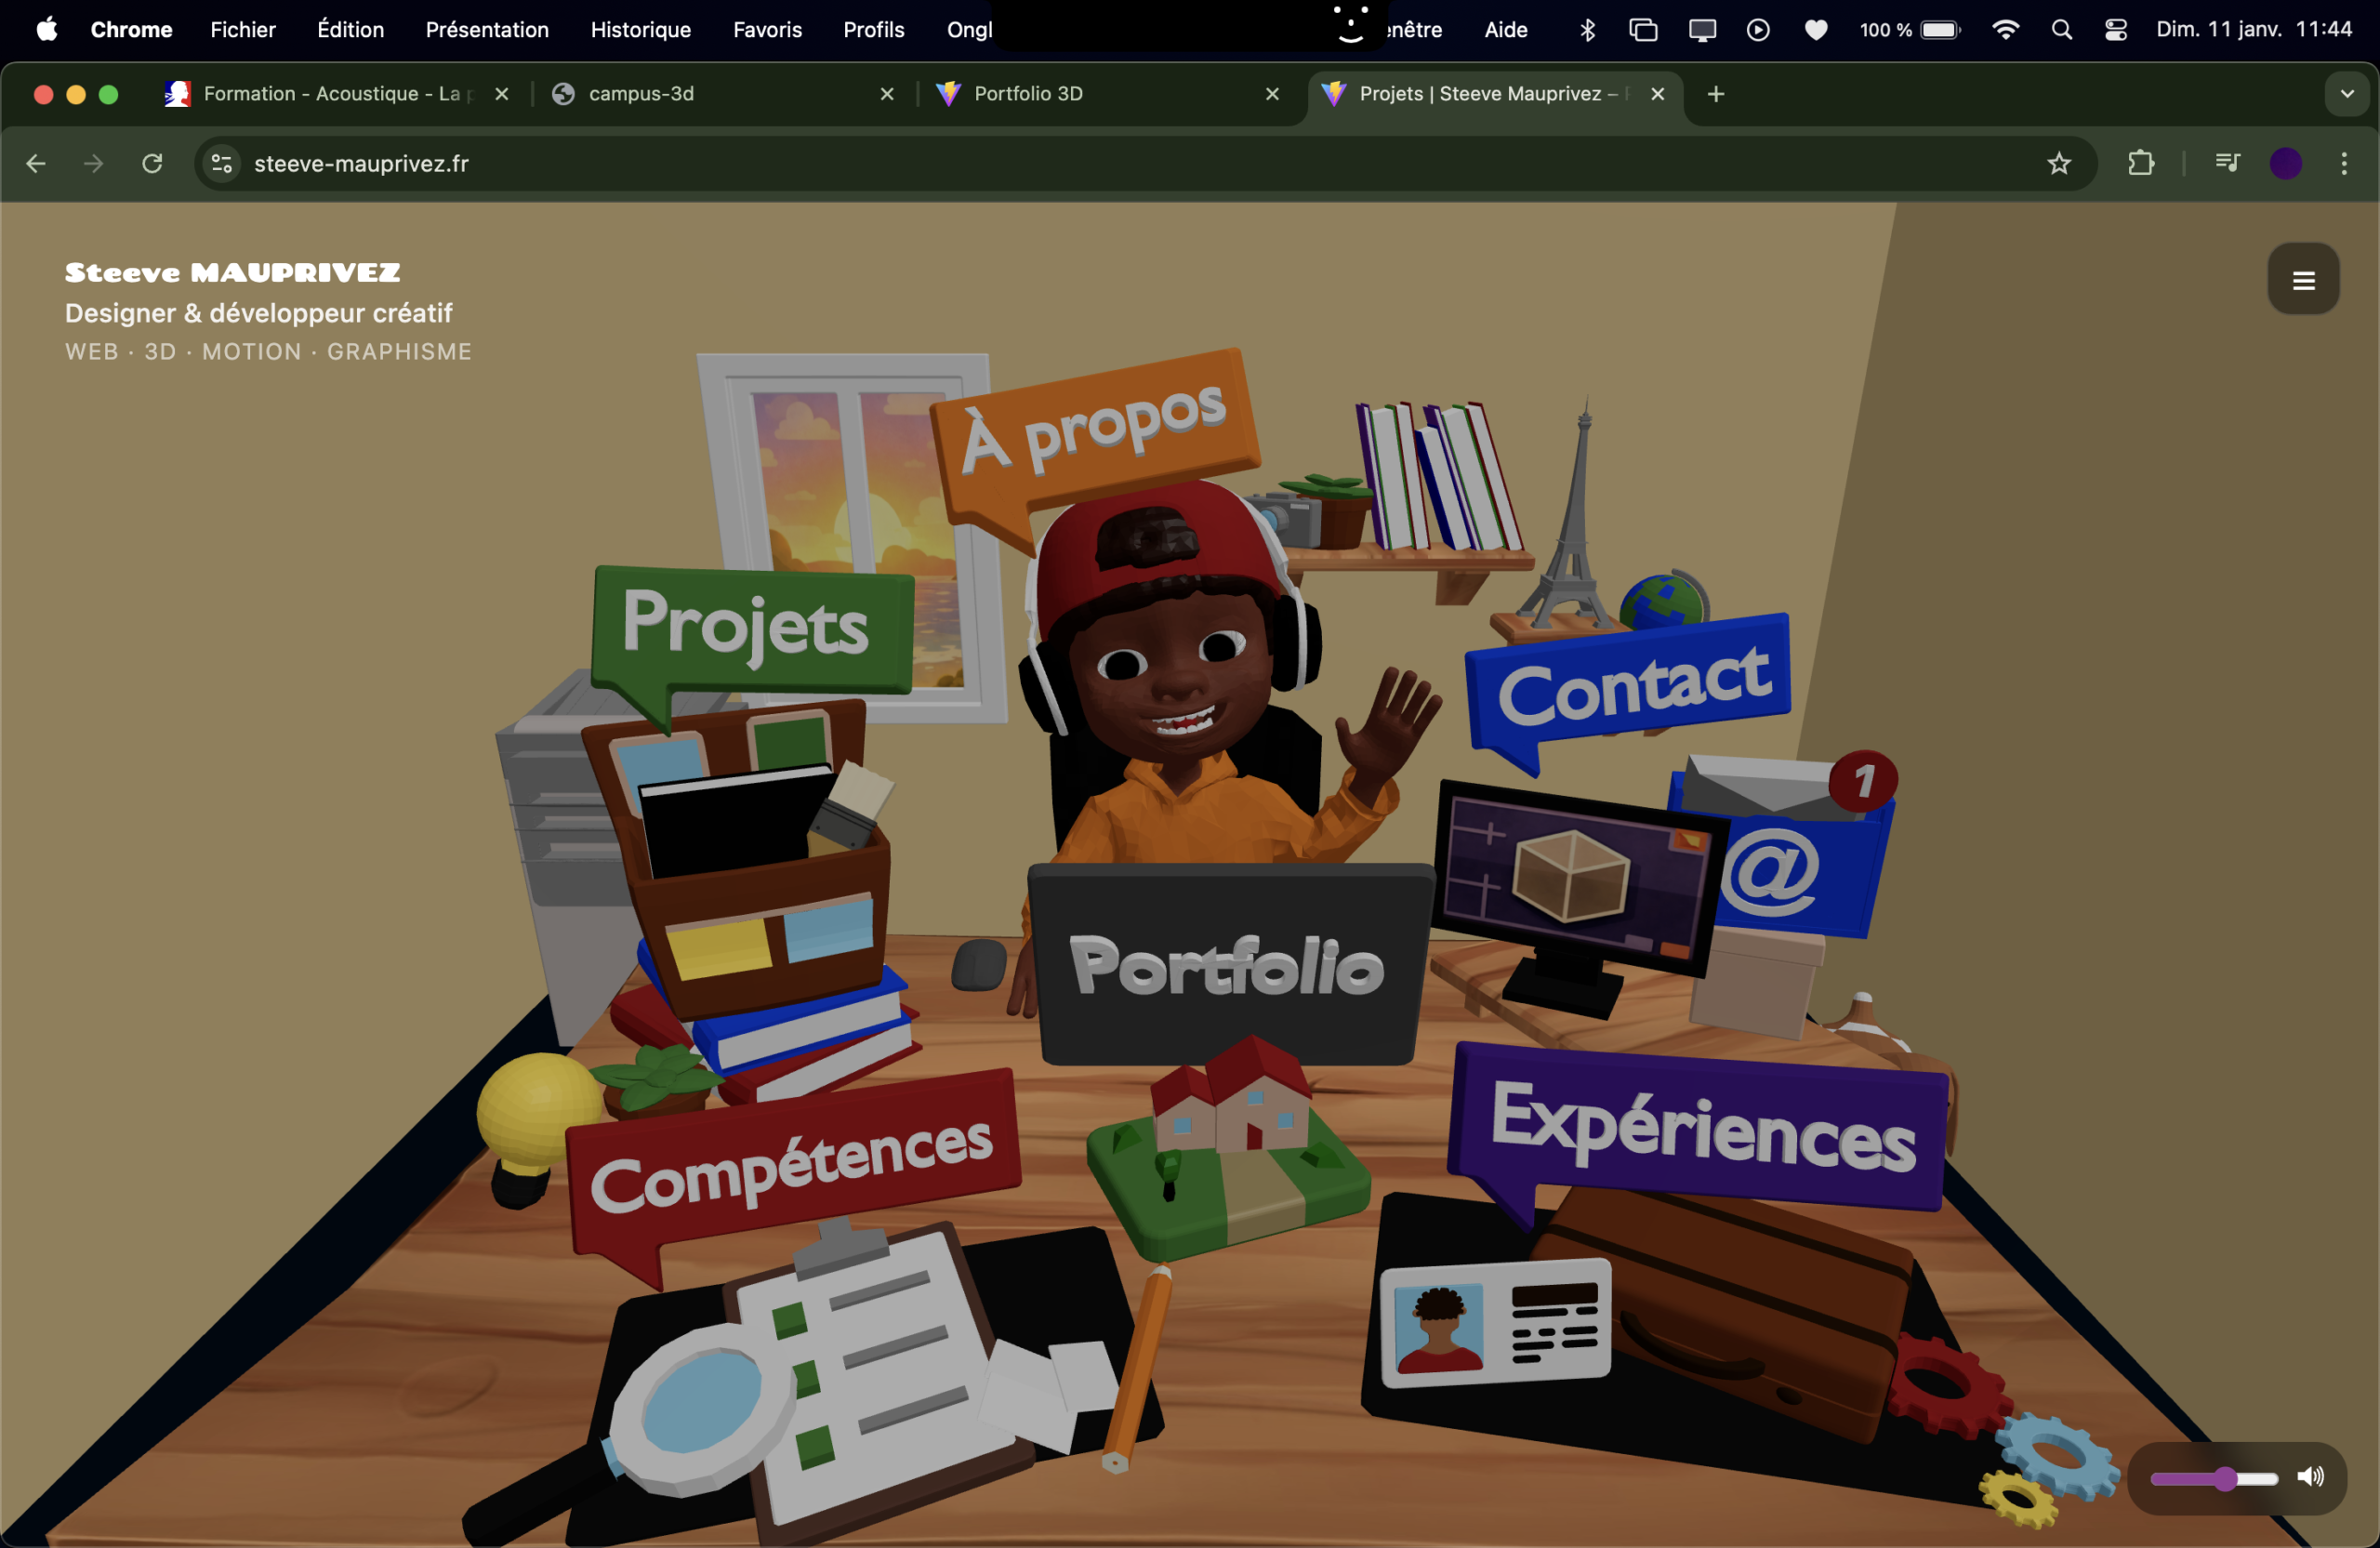Image resolution: width=2380 pixels, height=1548 pixels.
Task: Adjust the volume slider near the speaker
Action: 2214,1479
